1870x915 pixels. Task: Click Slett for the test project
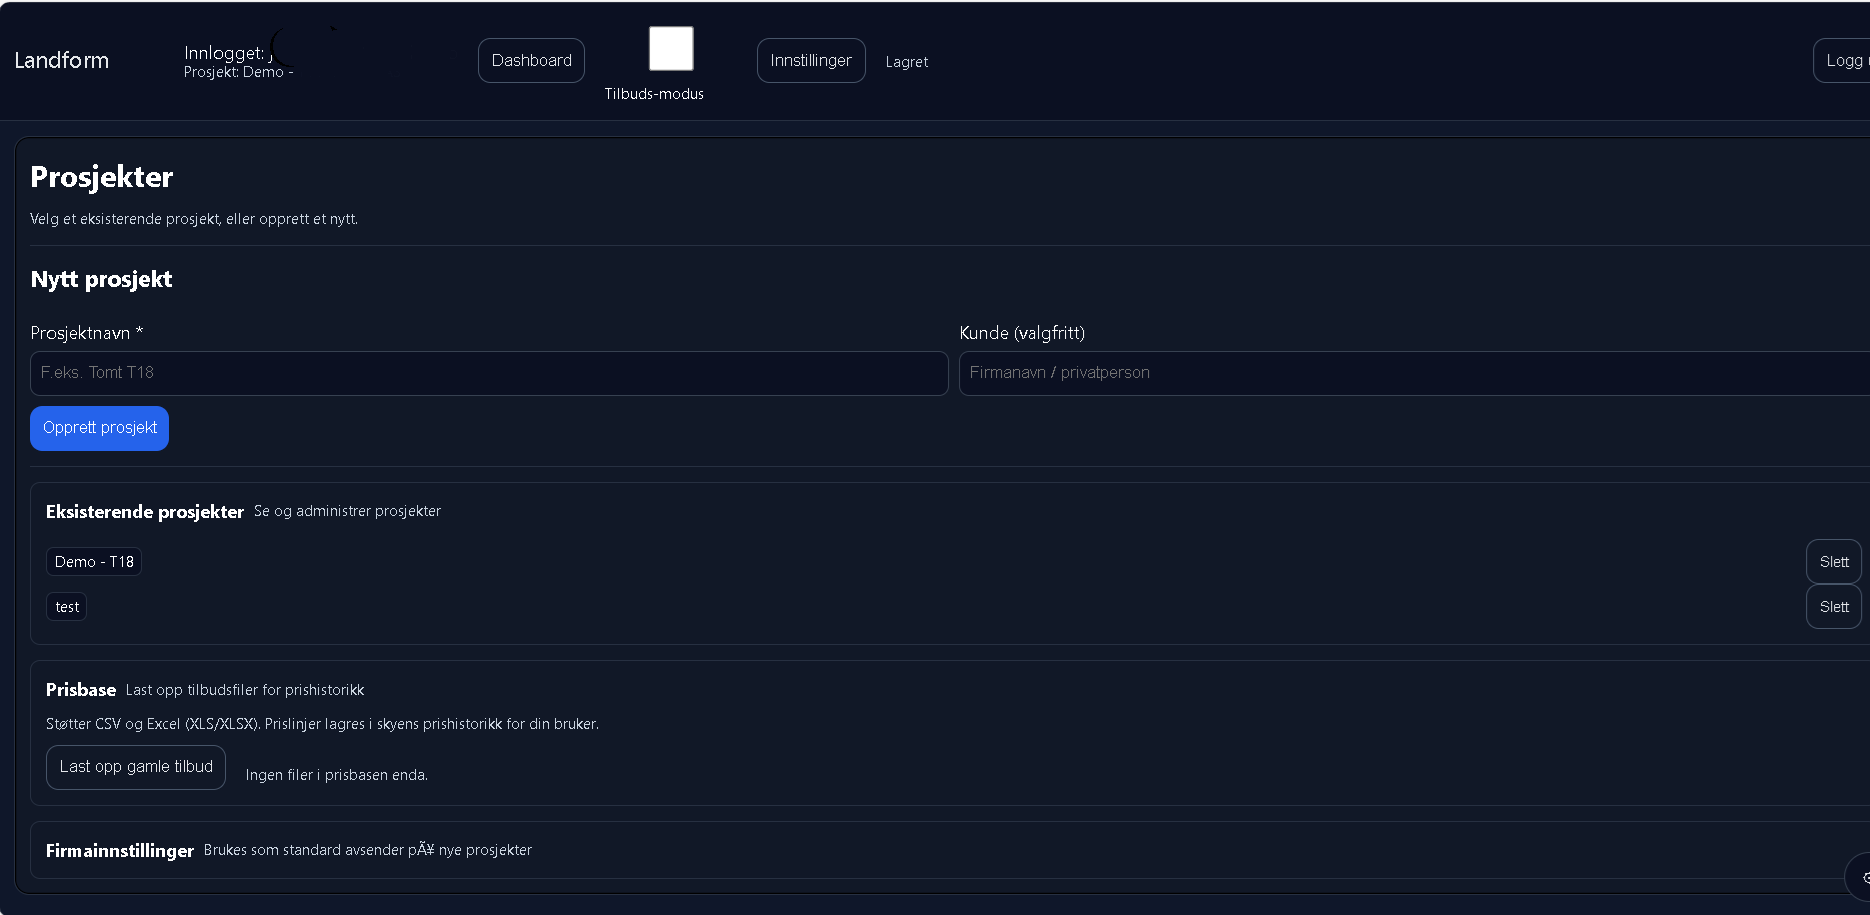coord(1833,607)
